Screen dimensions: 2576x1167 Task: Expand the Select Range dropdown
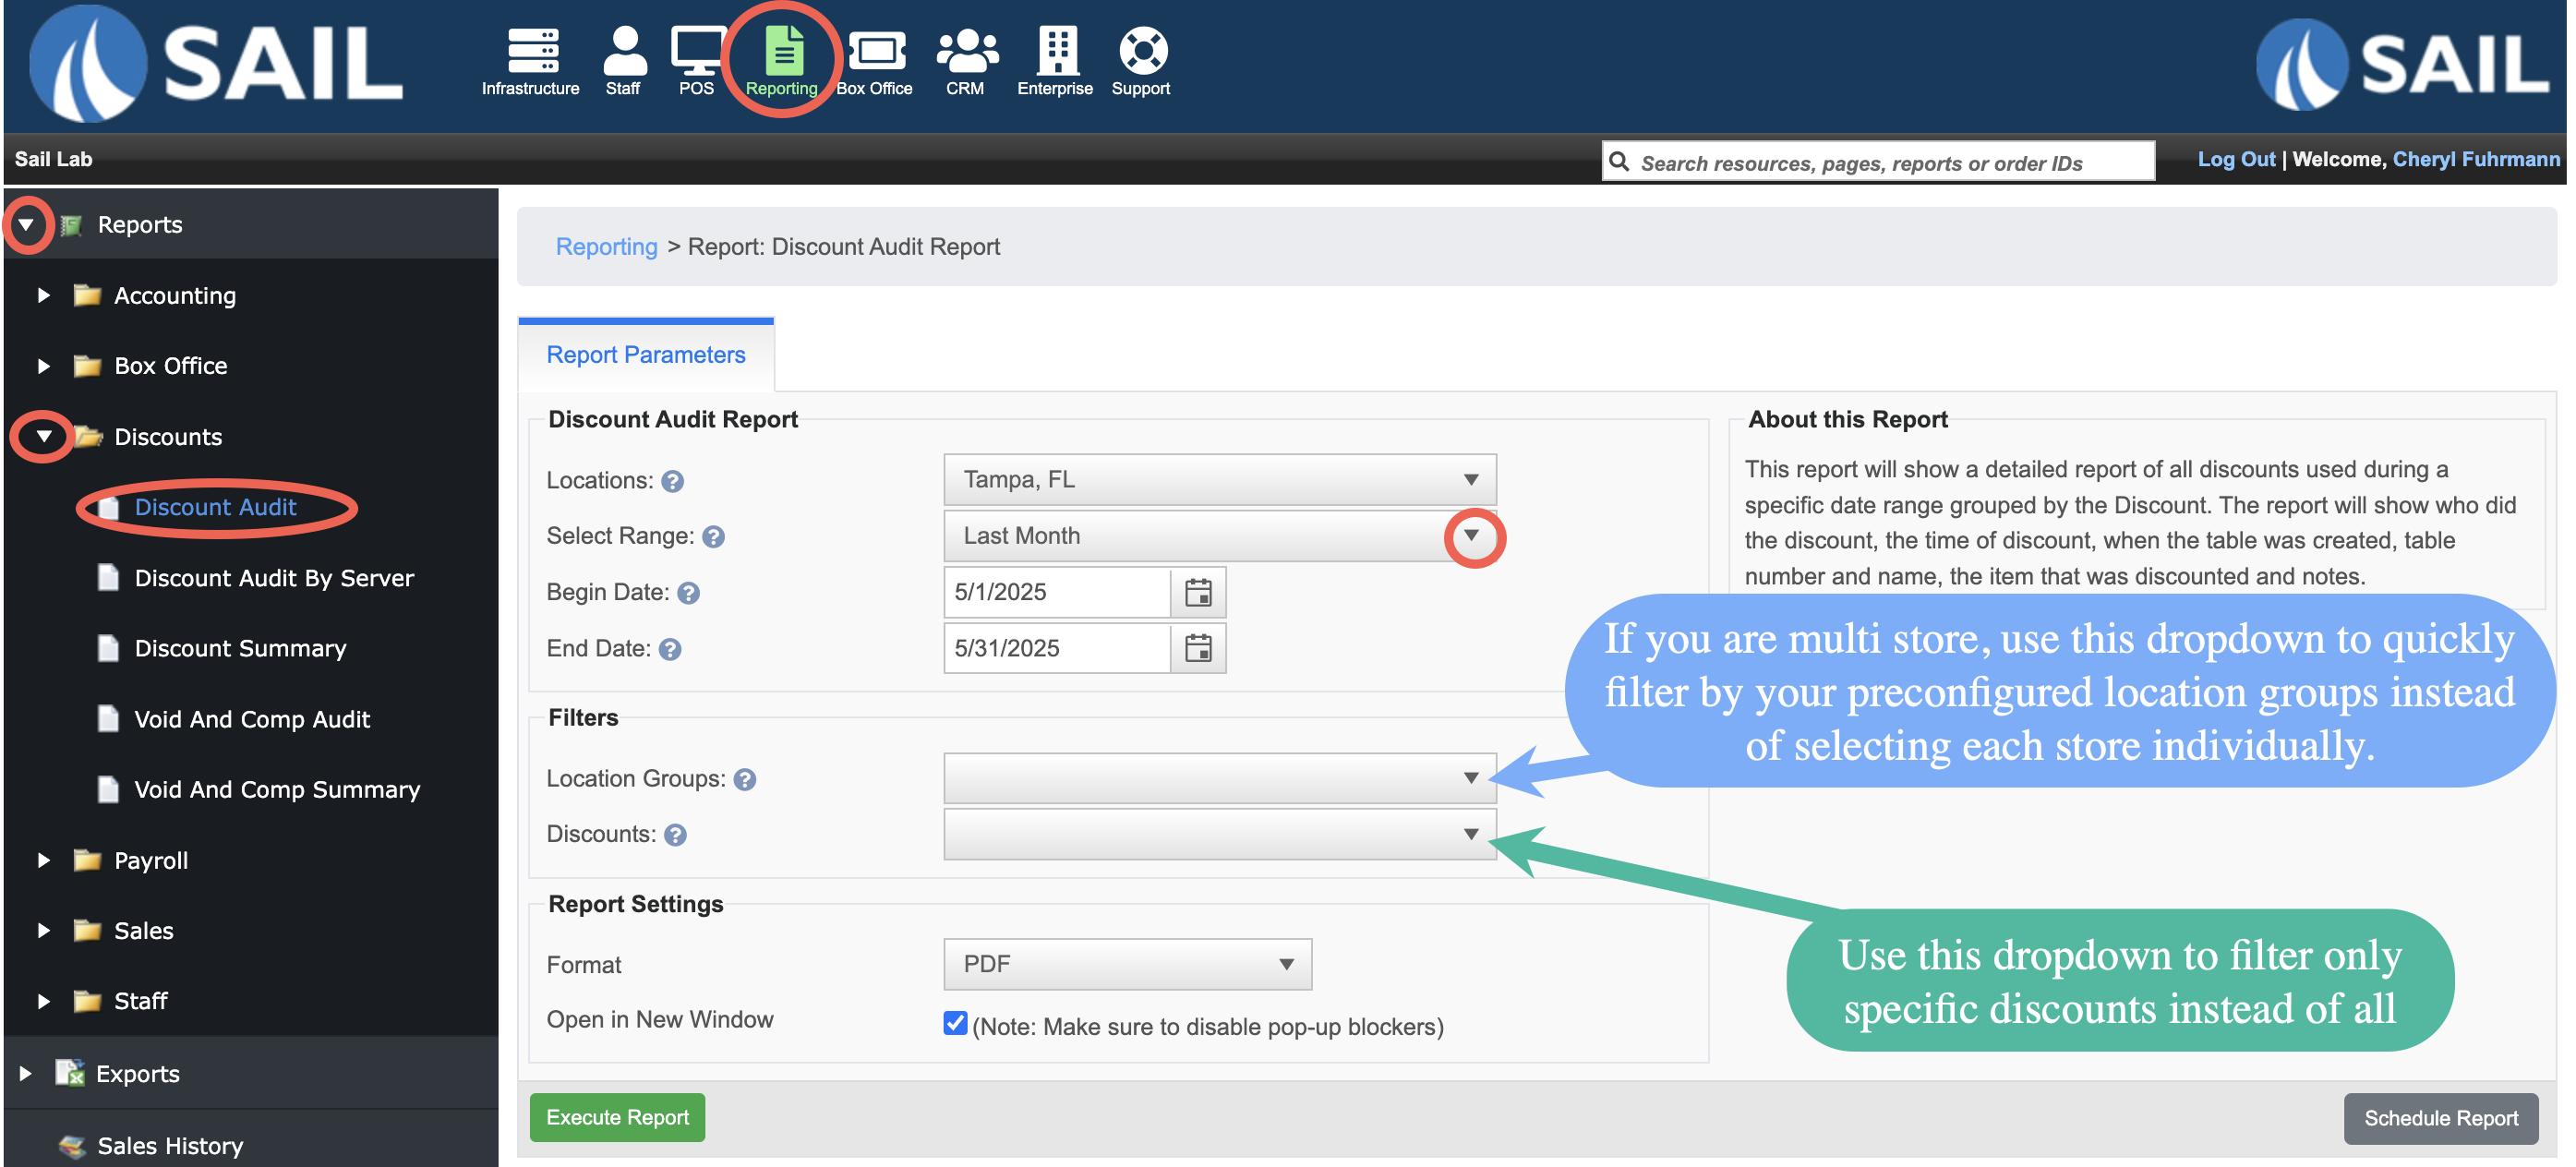click(x=1472, y=536)
